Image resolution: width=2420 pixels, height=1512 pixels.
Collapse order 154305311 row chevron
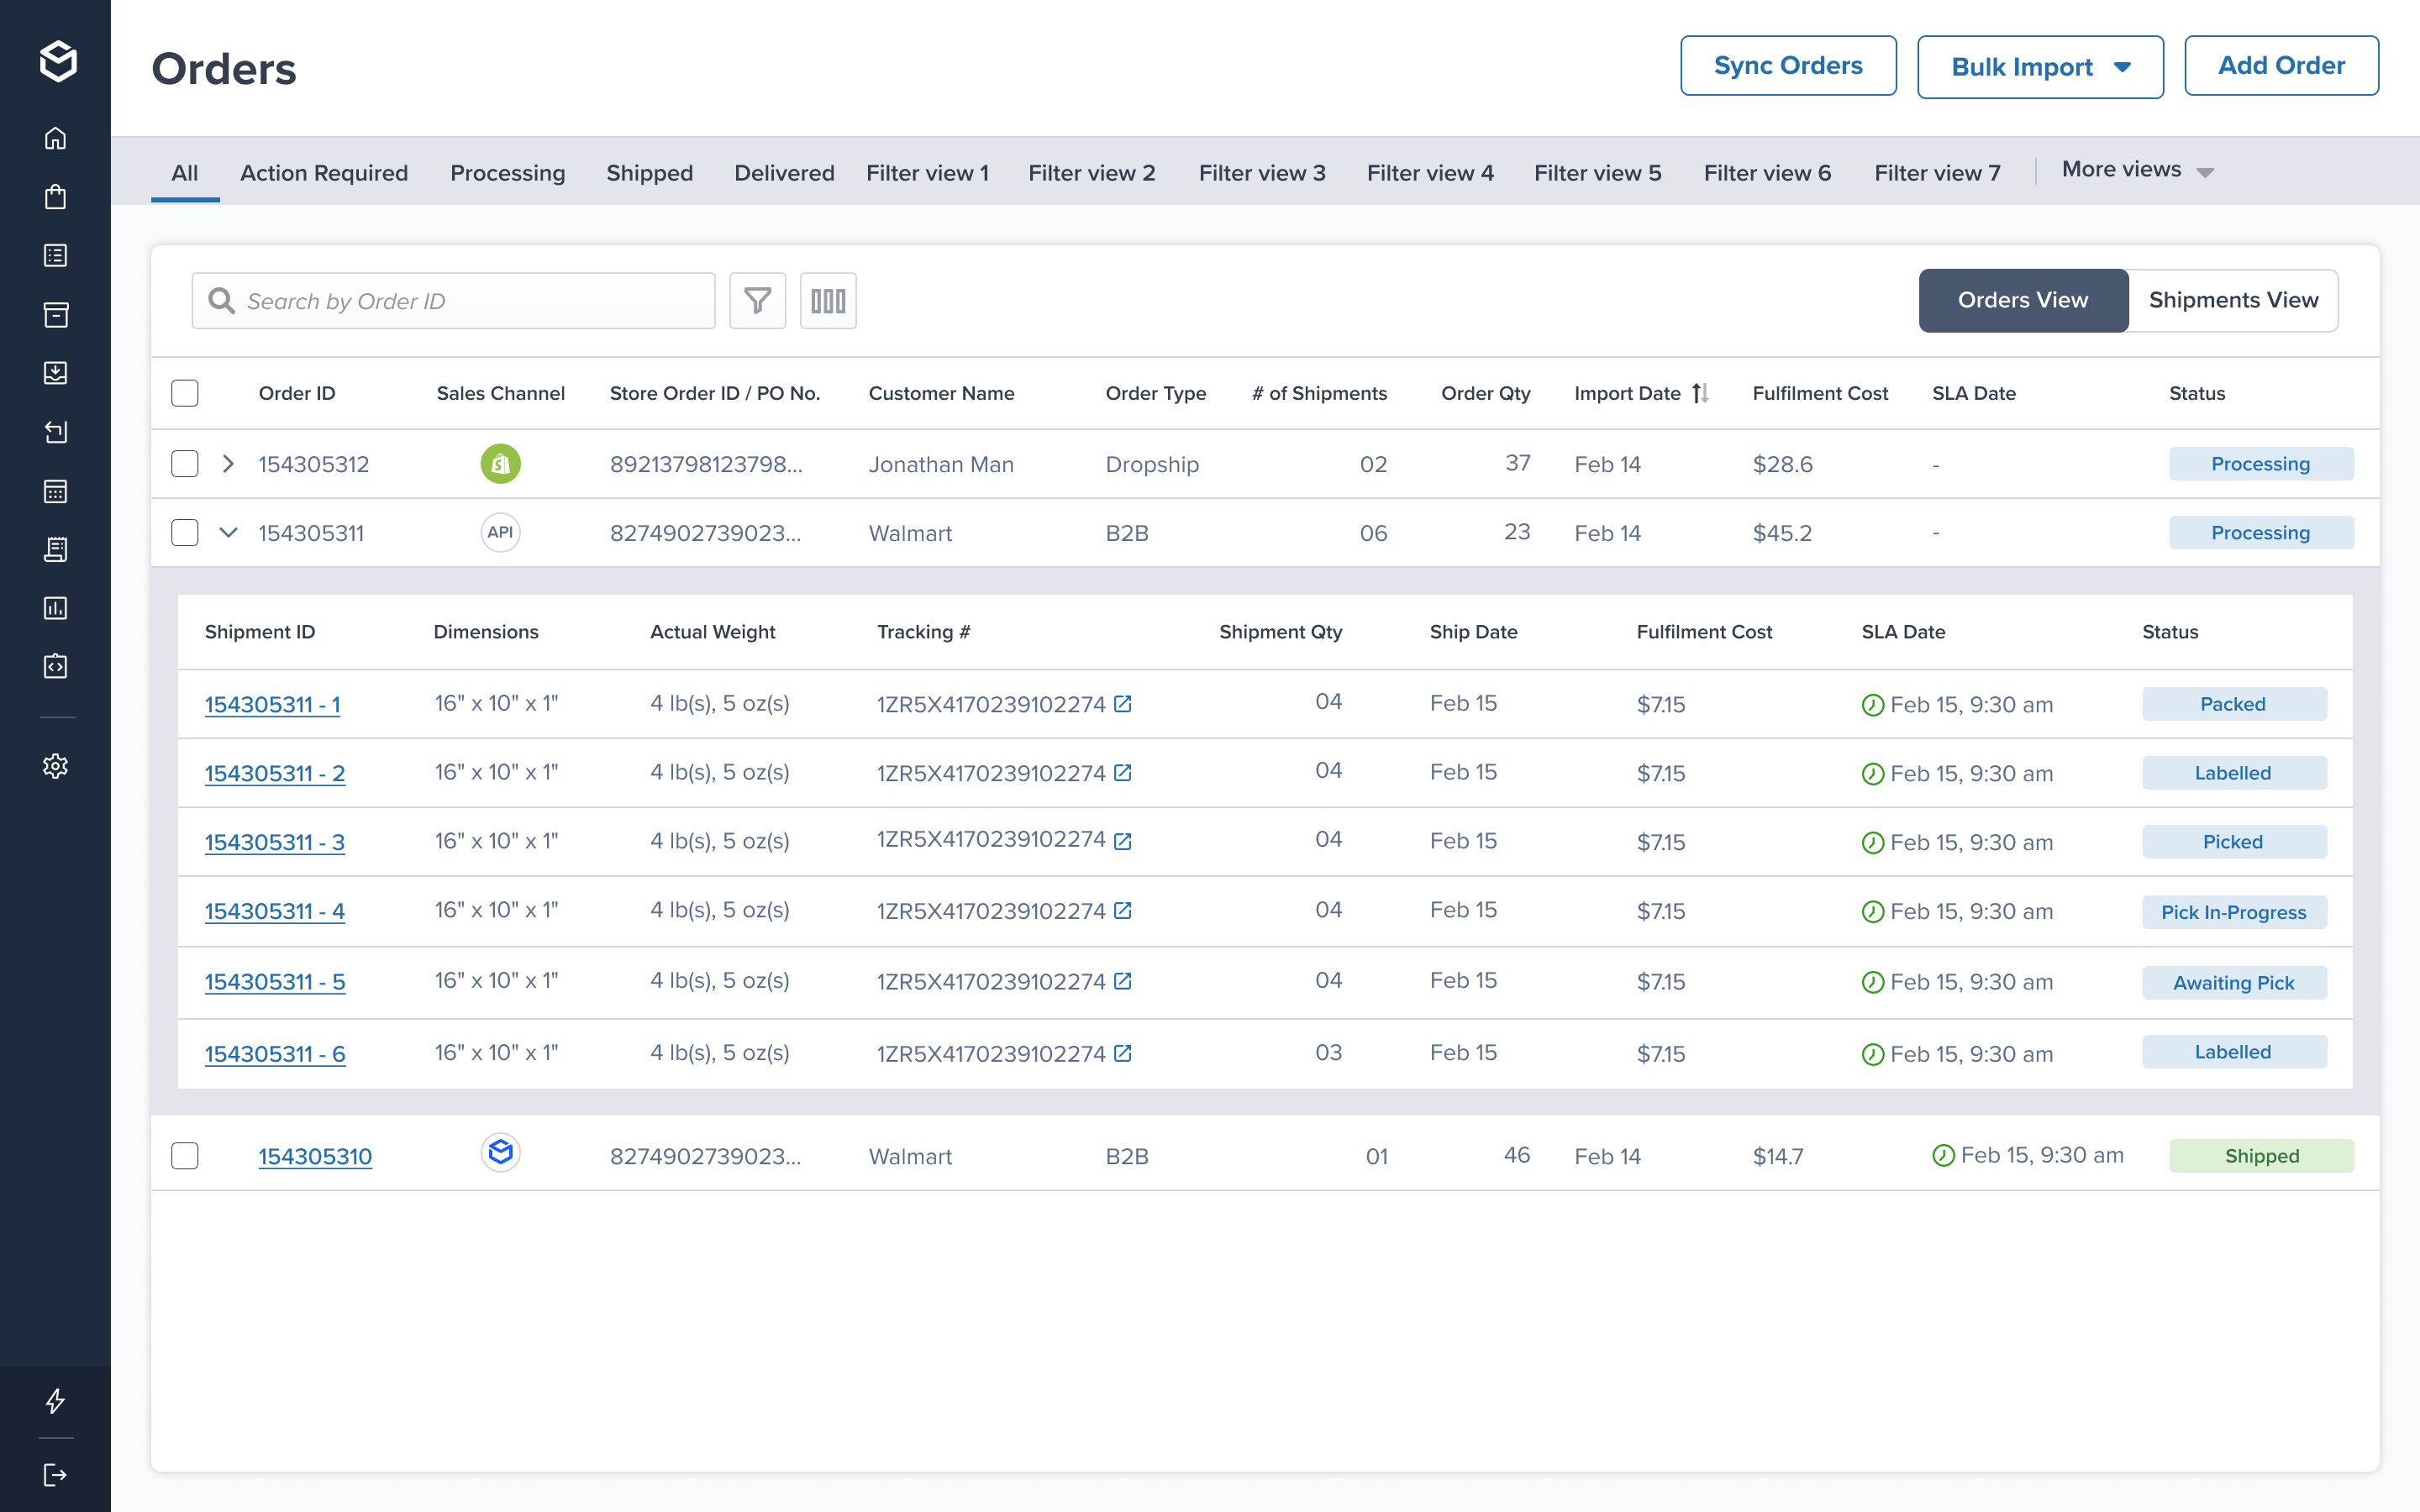(x=228, y=532)
